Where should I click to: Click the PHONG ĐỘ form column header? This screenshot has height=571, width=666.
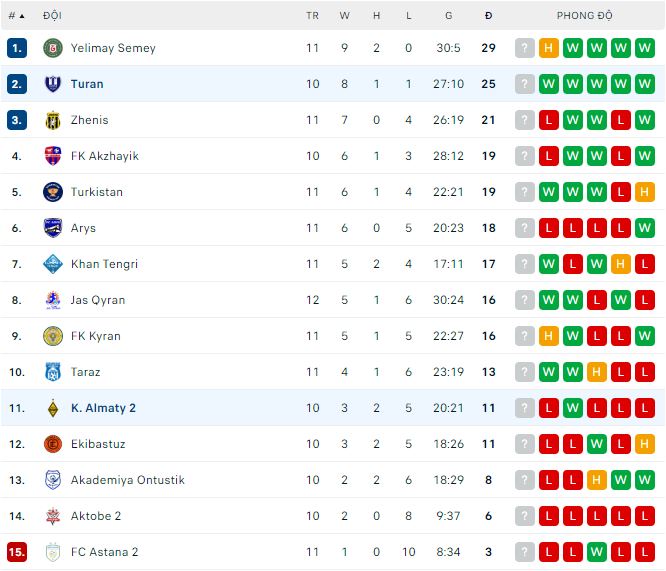click(585, 16)
